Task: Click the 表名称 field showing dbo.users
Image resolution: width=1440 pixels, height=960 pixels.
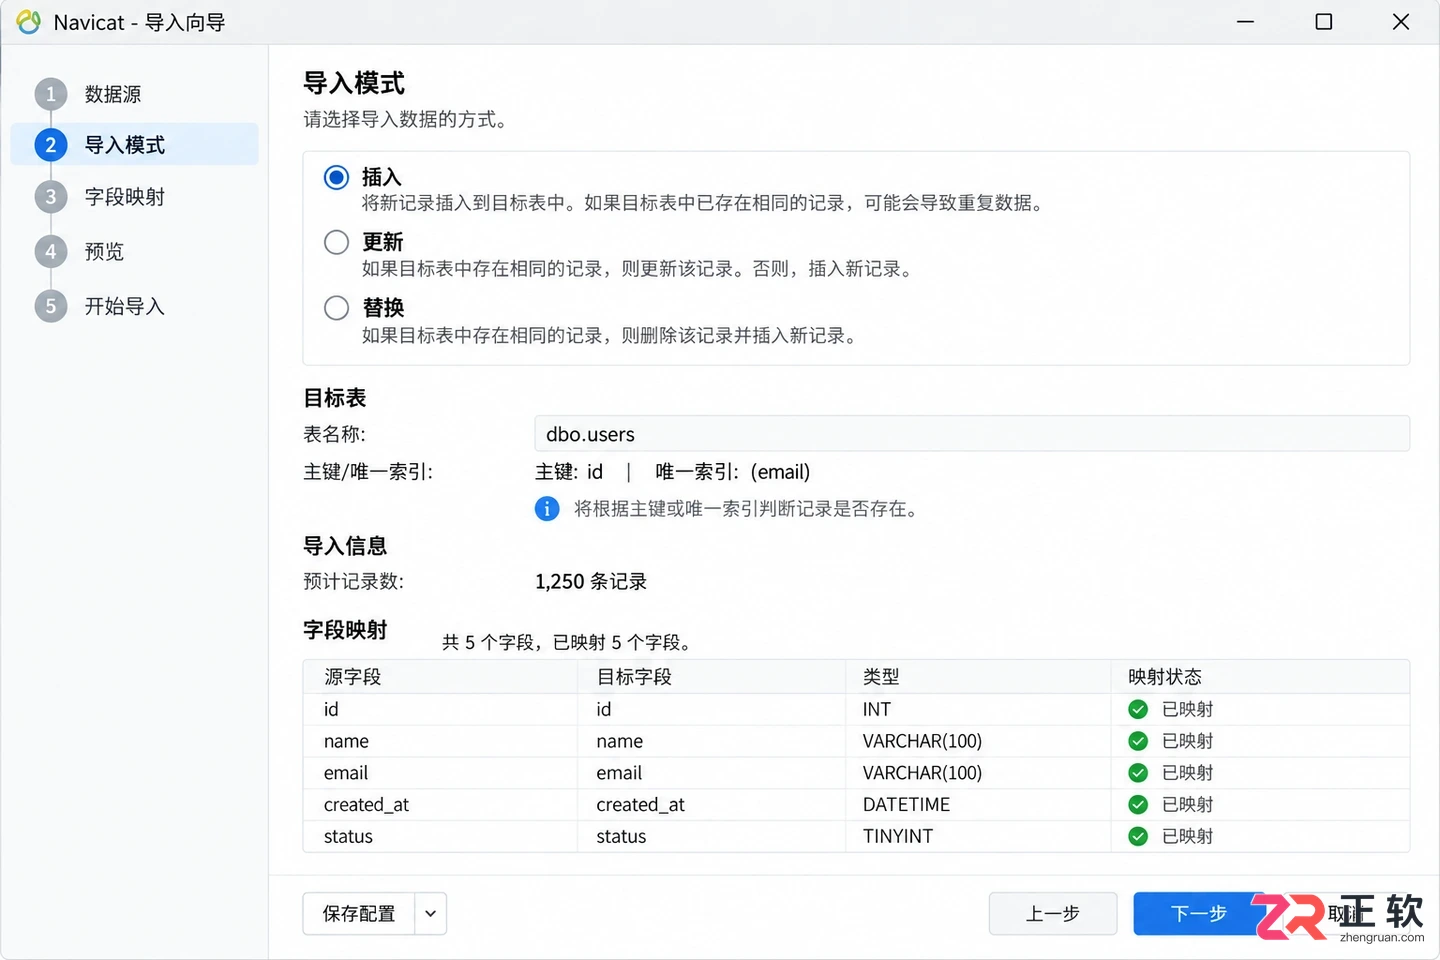Action: click(972, 434)
